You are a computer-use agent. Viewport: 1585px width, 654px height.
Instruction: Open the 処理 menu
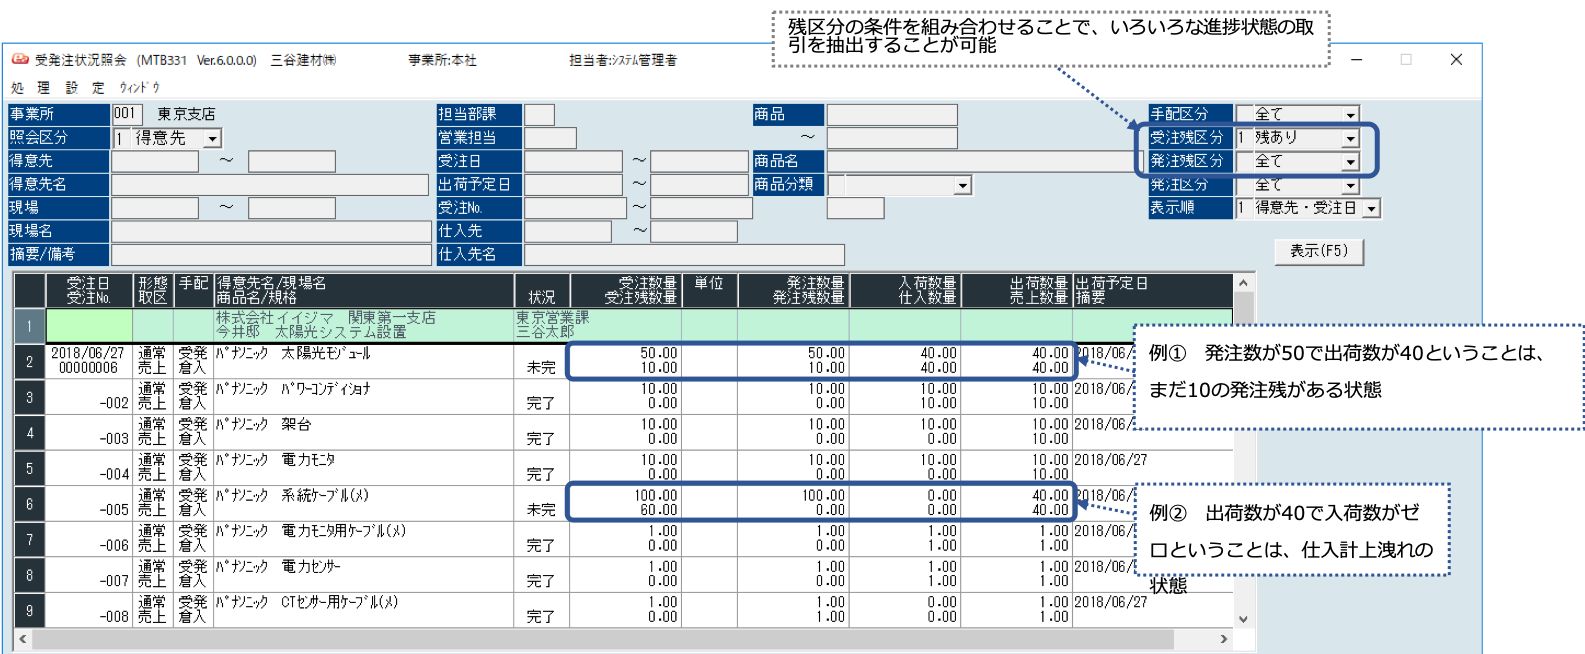click(31, 88)
